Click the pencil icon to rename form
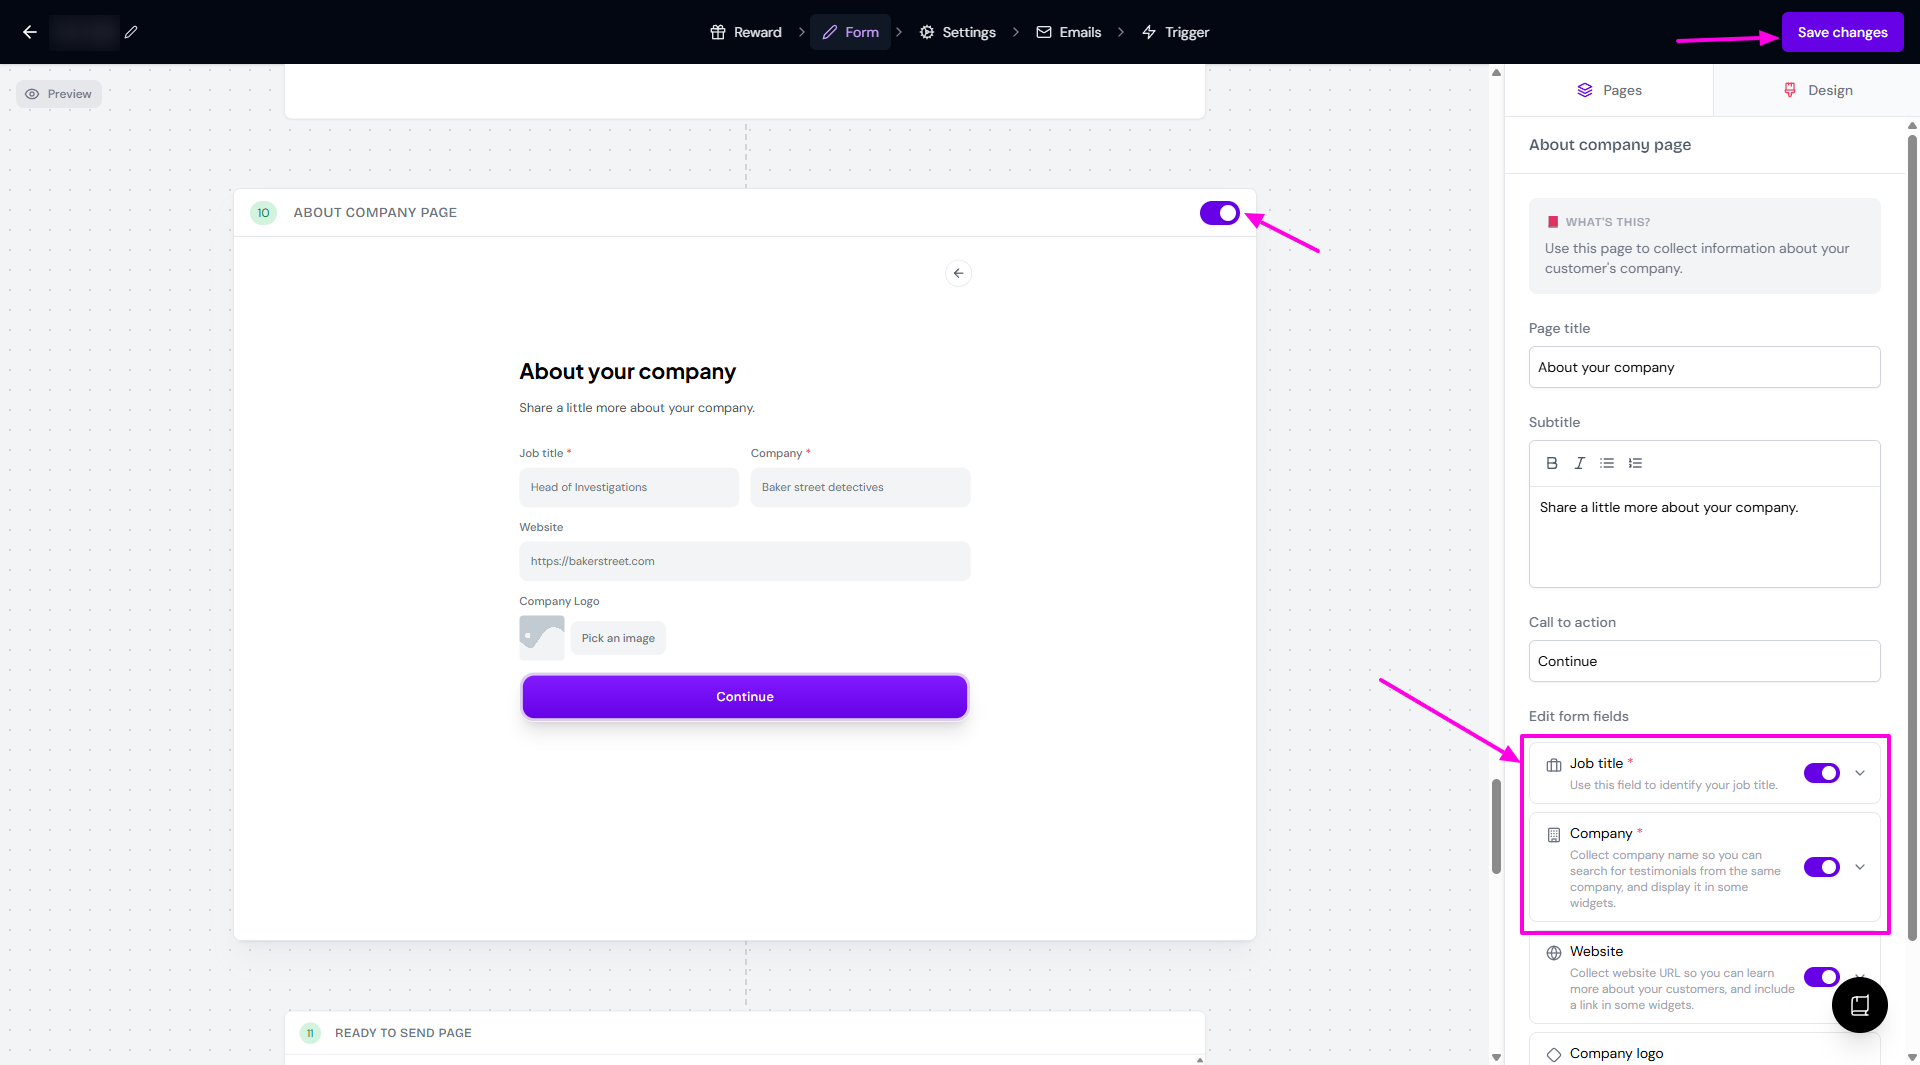Screen dimensions: 1920x1065 coord(131,32)
